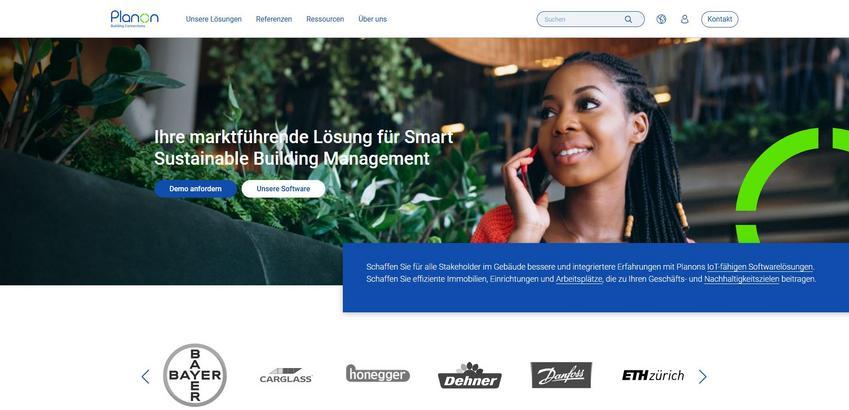Focus the Suchen search field
The image size is (849, 410).
click(582, 19)
